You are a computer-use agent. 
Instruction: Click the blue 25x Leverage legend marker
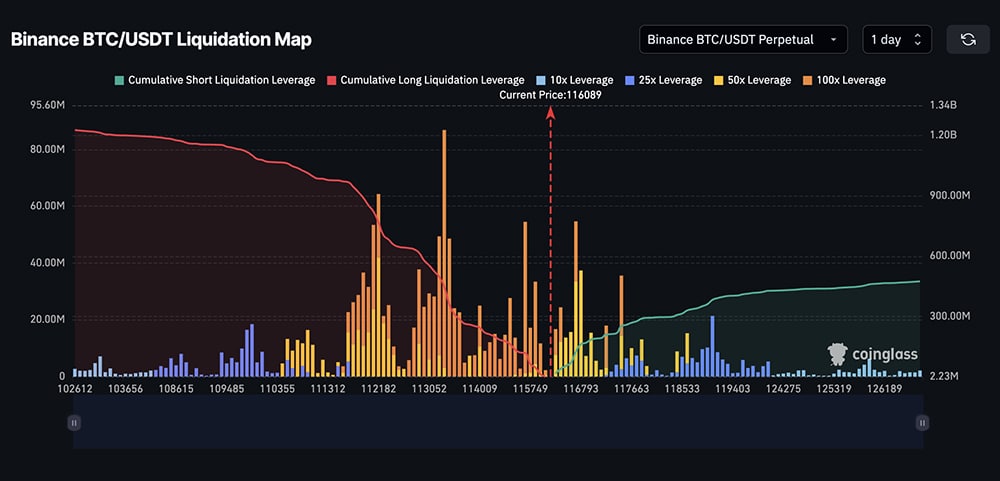coord(629,80)
